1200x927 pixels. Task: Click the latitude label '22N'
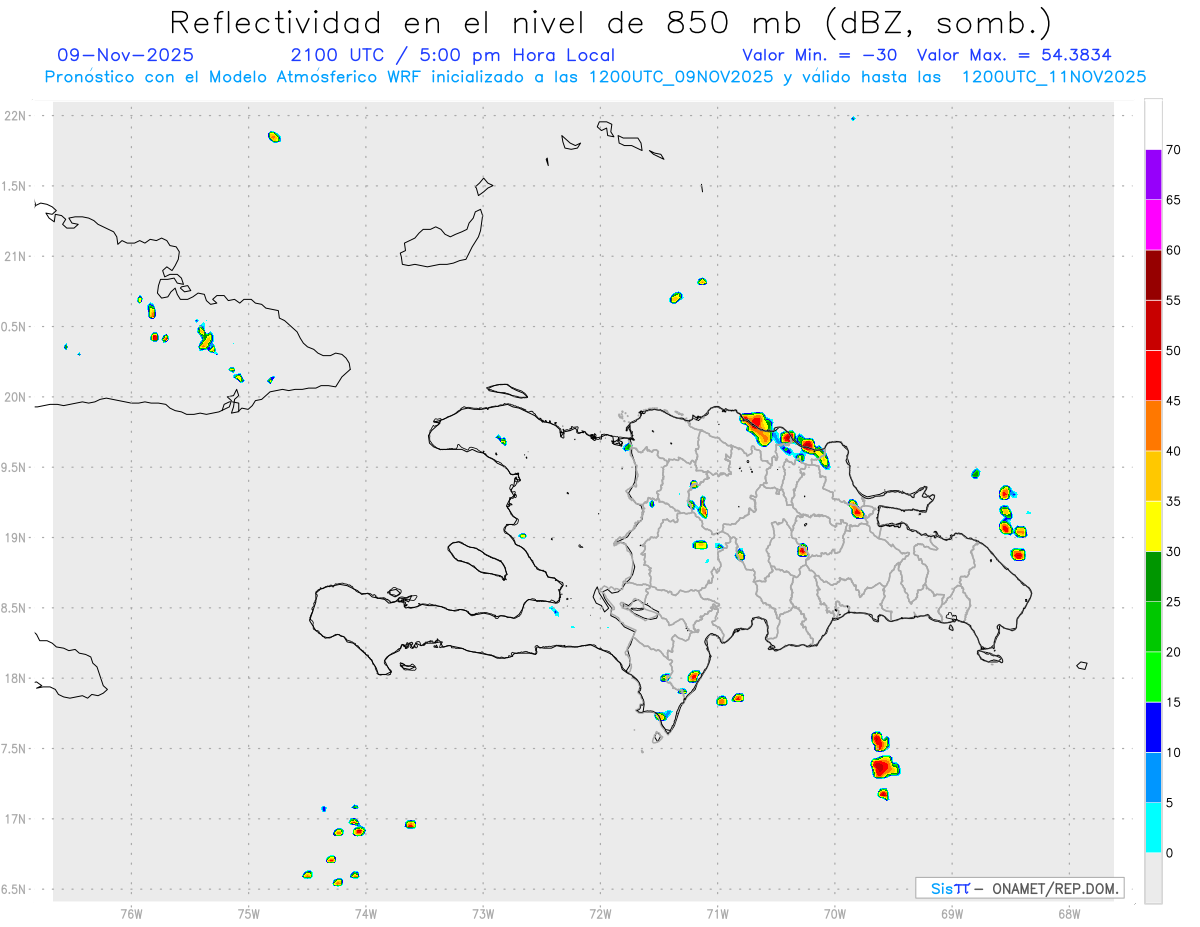tap(16, 116)
